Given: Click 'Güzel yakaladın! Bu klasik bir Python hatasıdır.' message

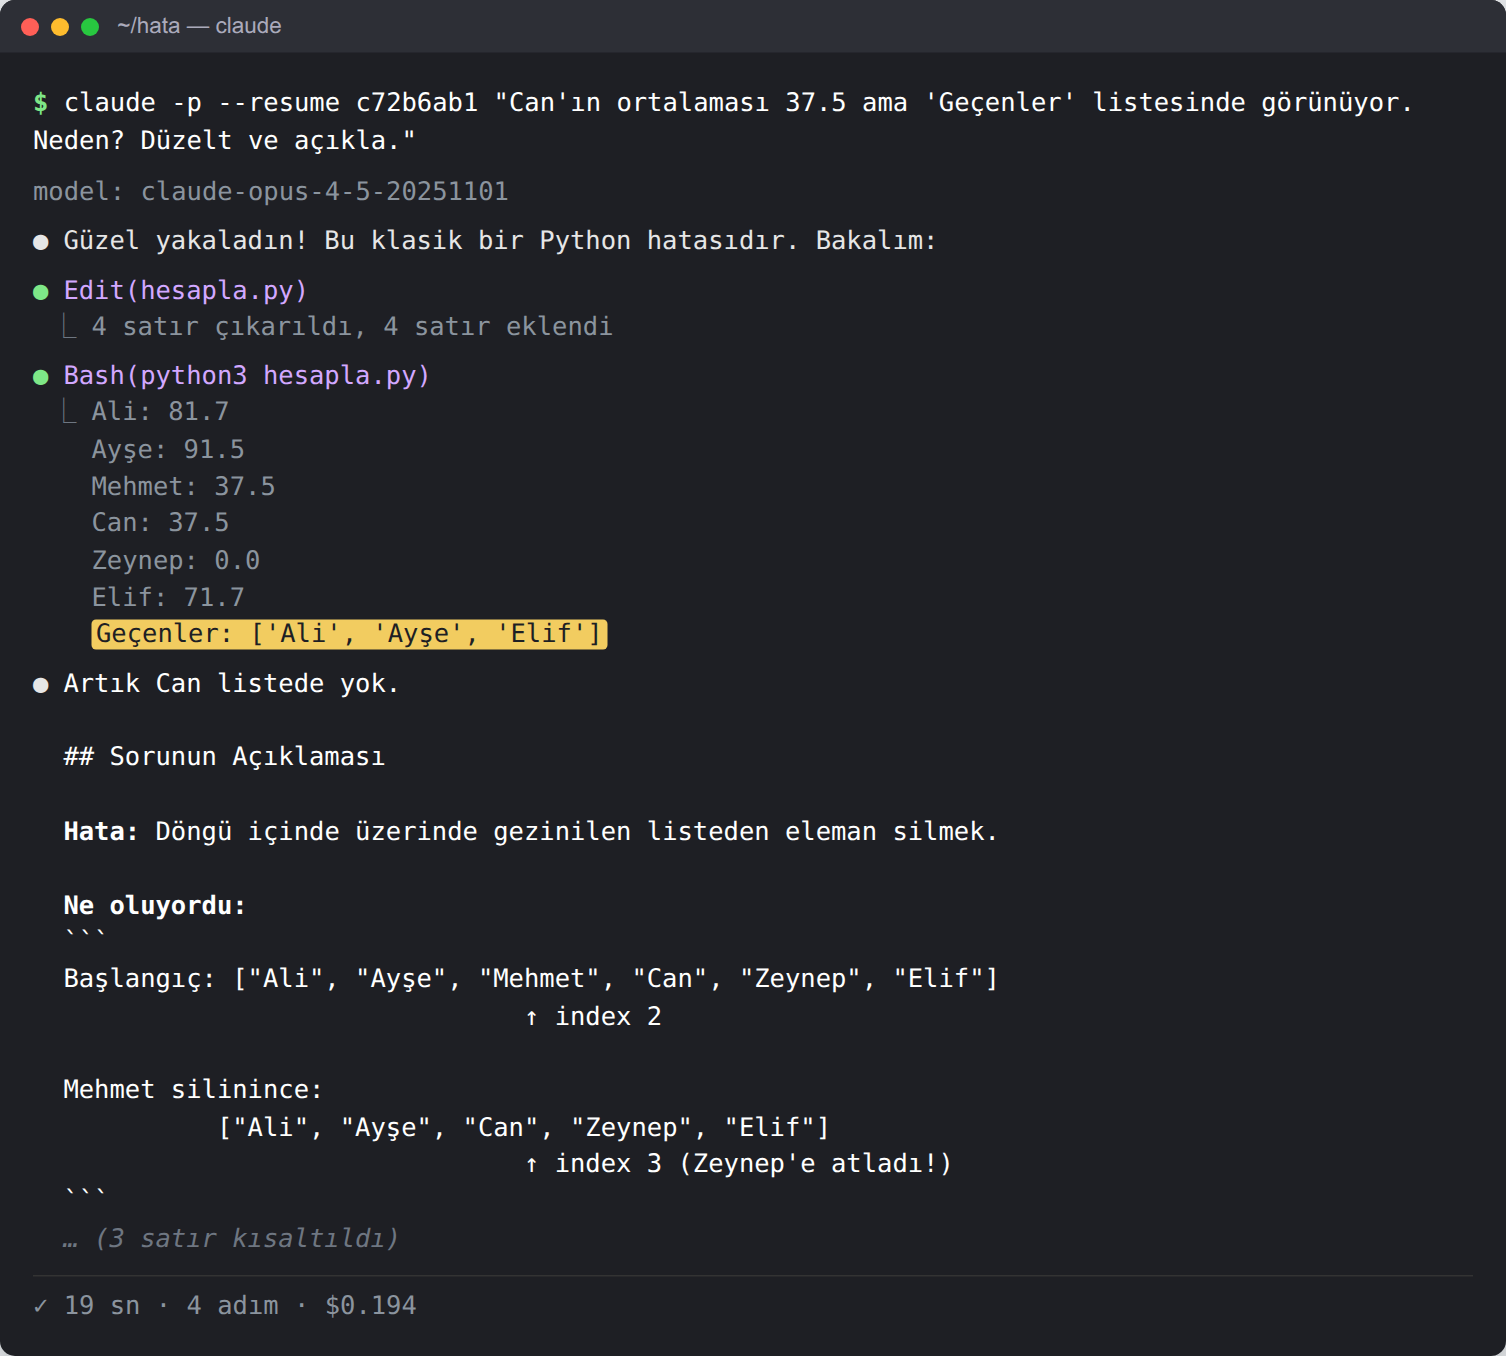Looking at the screenshot, I should click(x=431, y=240).
